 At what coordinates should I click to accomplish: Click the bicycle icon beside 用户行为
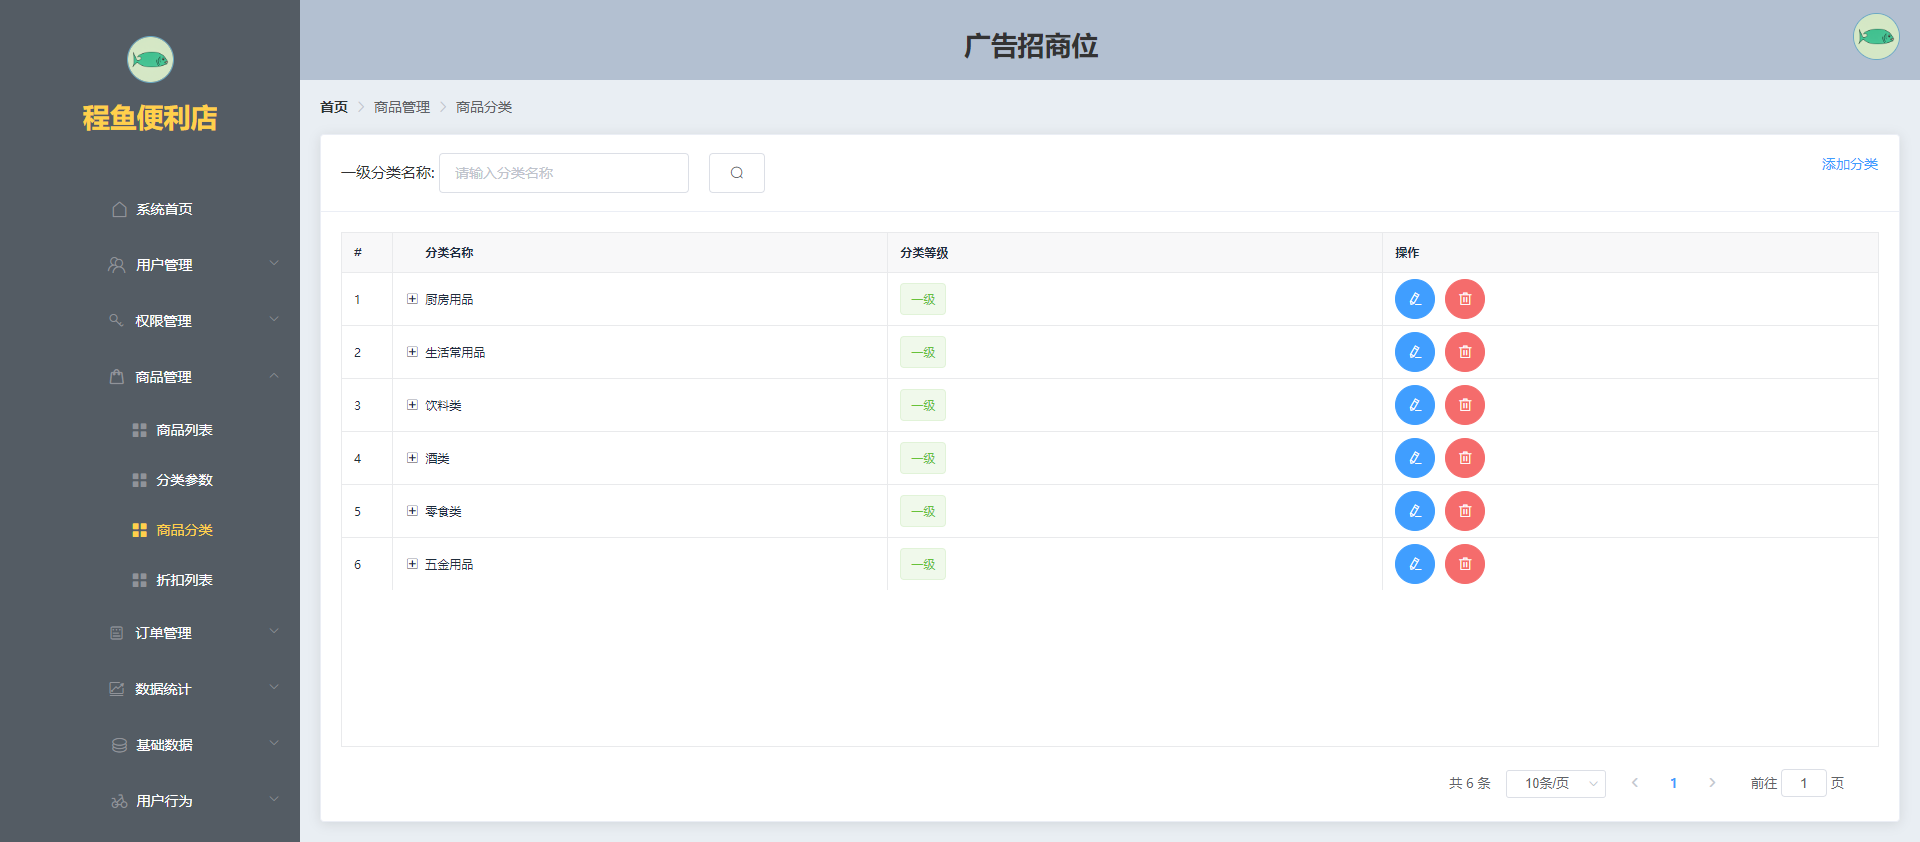pyautogui.click(x=119, y=801)
